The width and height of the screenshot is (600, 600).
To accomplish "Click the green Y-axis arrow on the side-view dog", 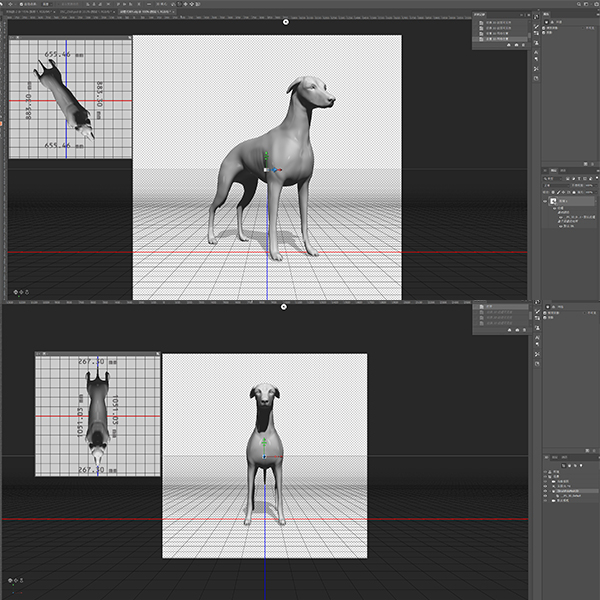I will [266, 159].
